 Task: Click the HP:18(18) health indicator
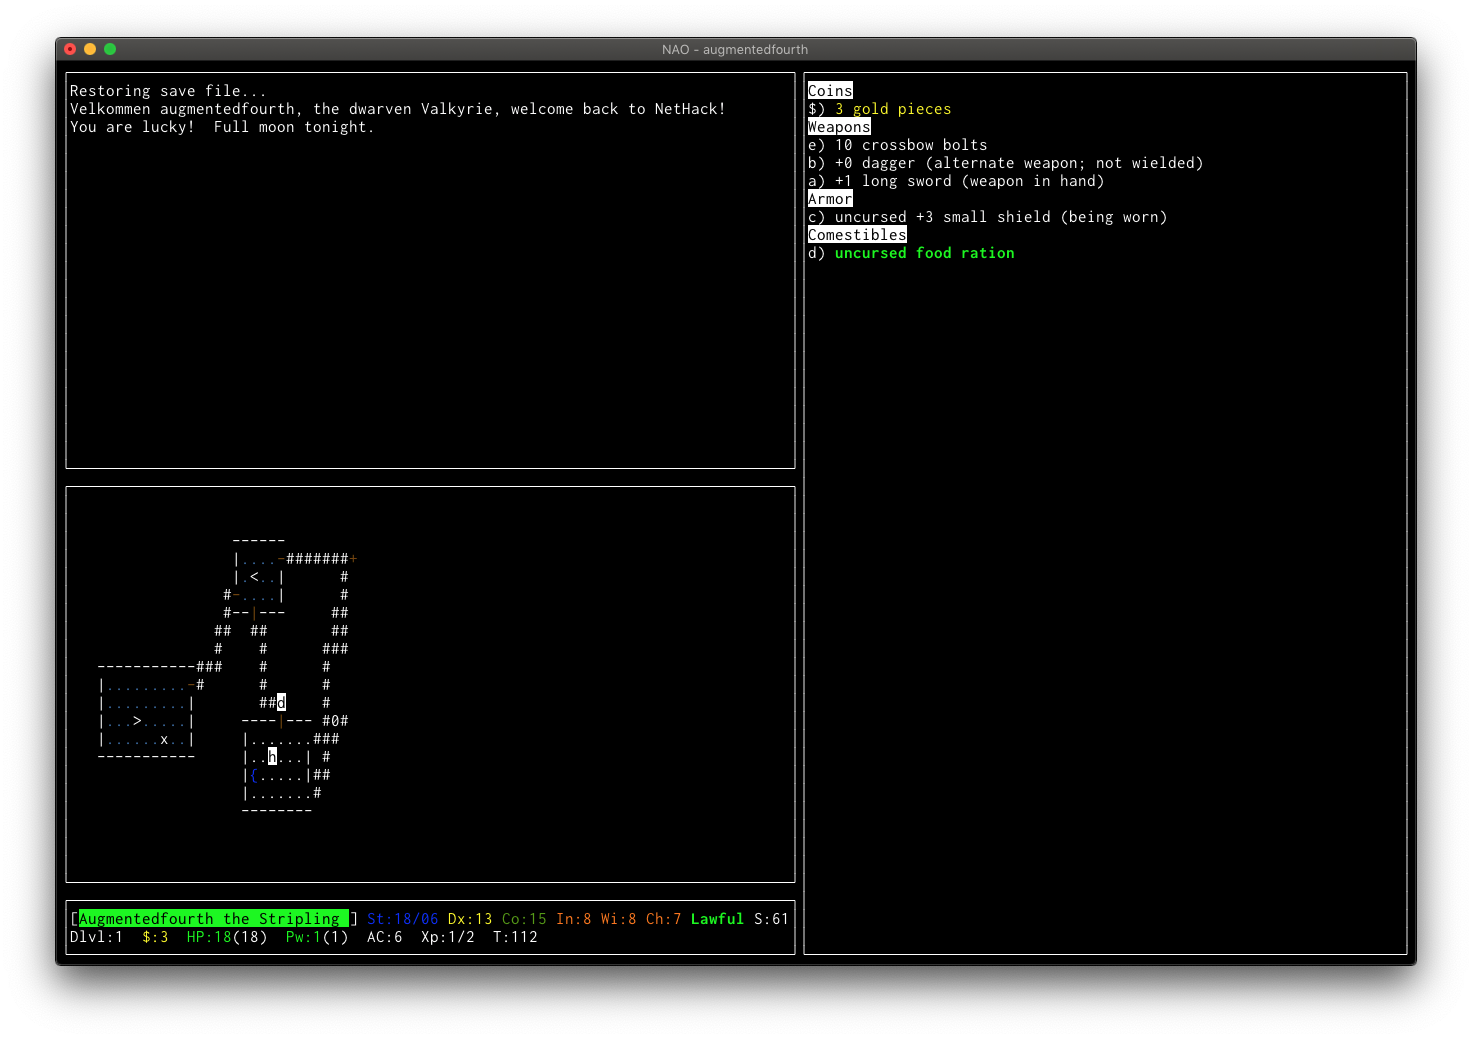click(226, 937)
